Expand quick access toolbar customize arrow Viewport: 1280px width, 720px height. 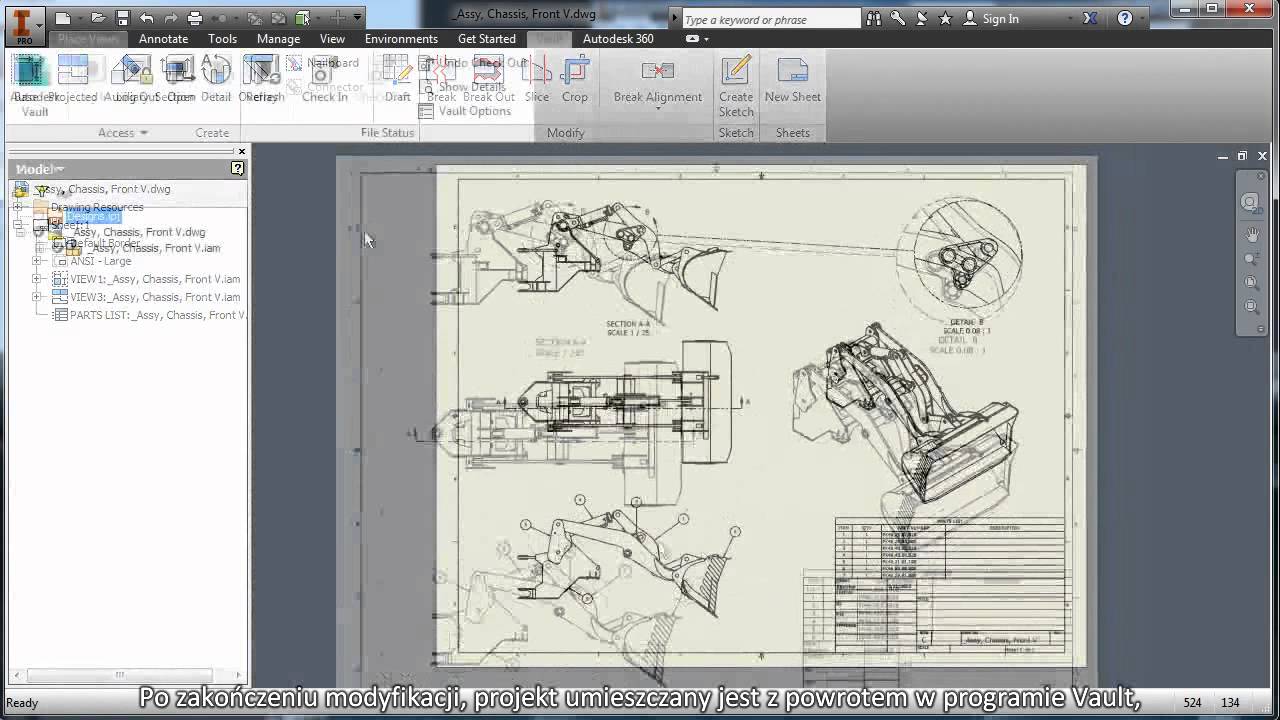tap(357, 18)
